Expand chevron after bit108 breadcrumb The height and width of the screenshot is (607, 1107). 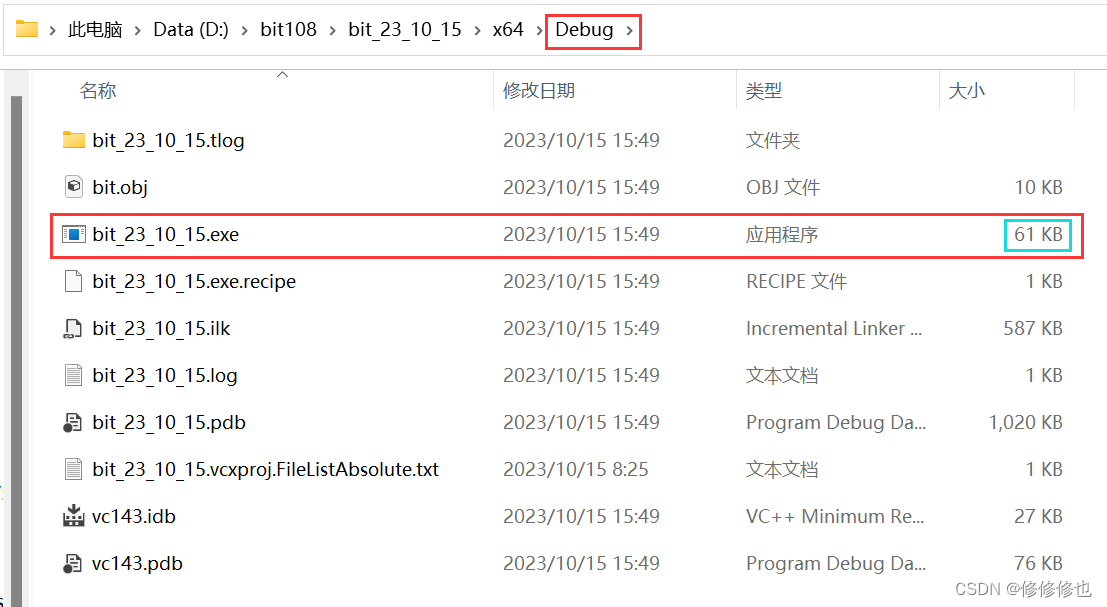click(332, 30)
